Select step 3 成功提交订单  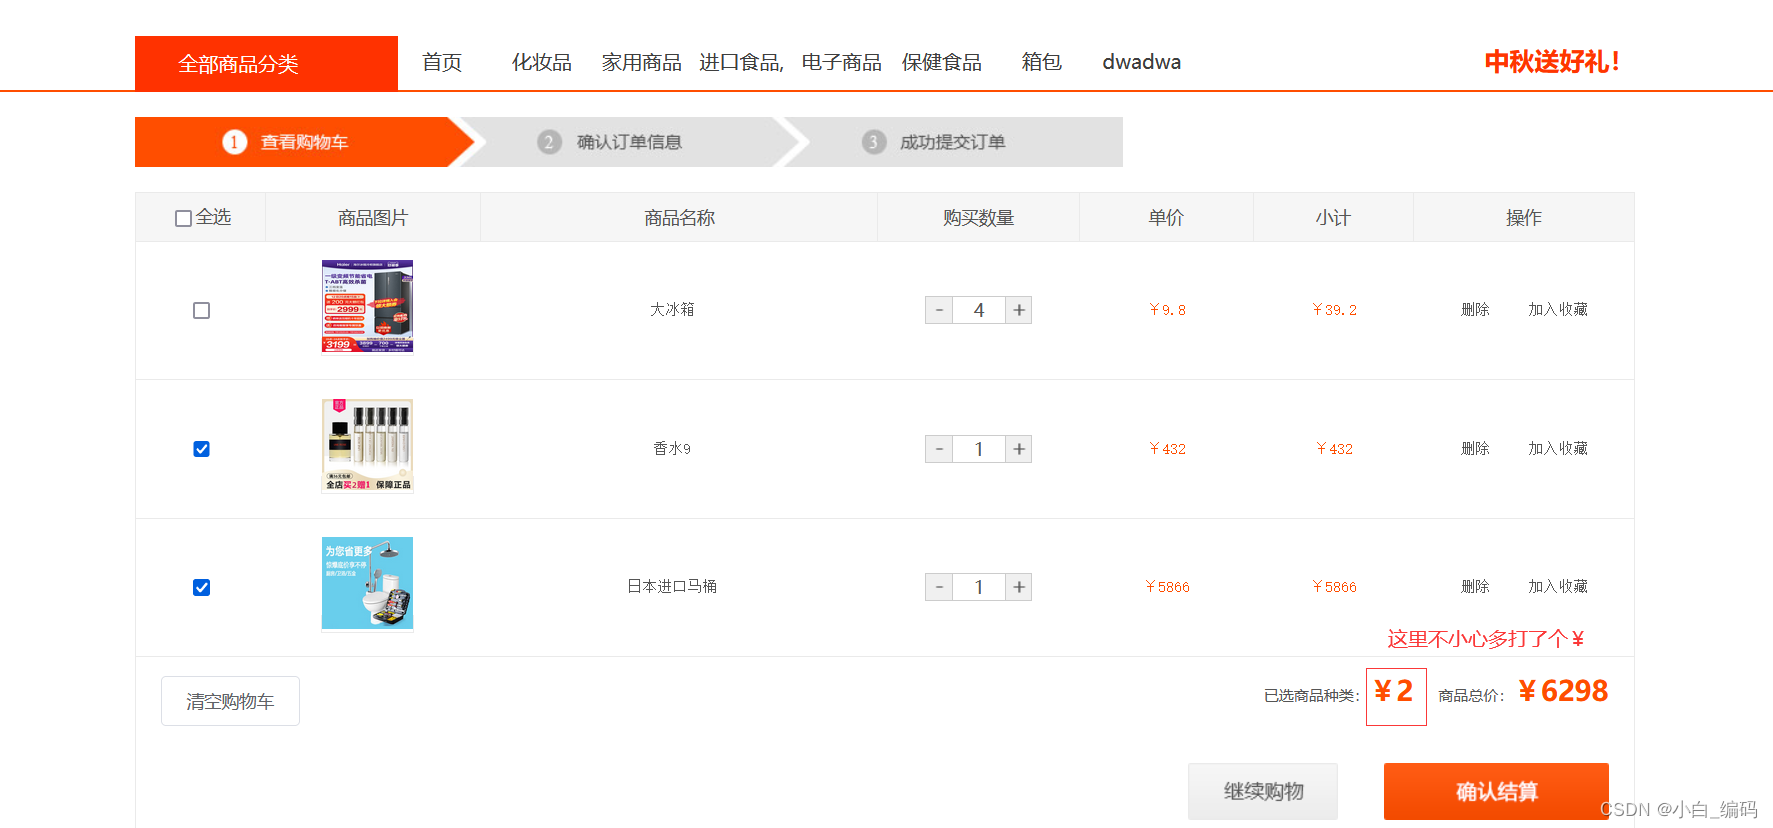[x=952, y=142]
